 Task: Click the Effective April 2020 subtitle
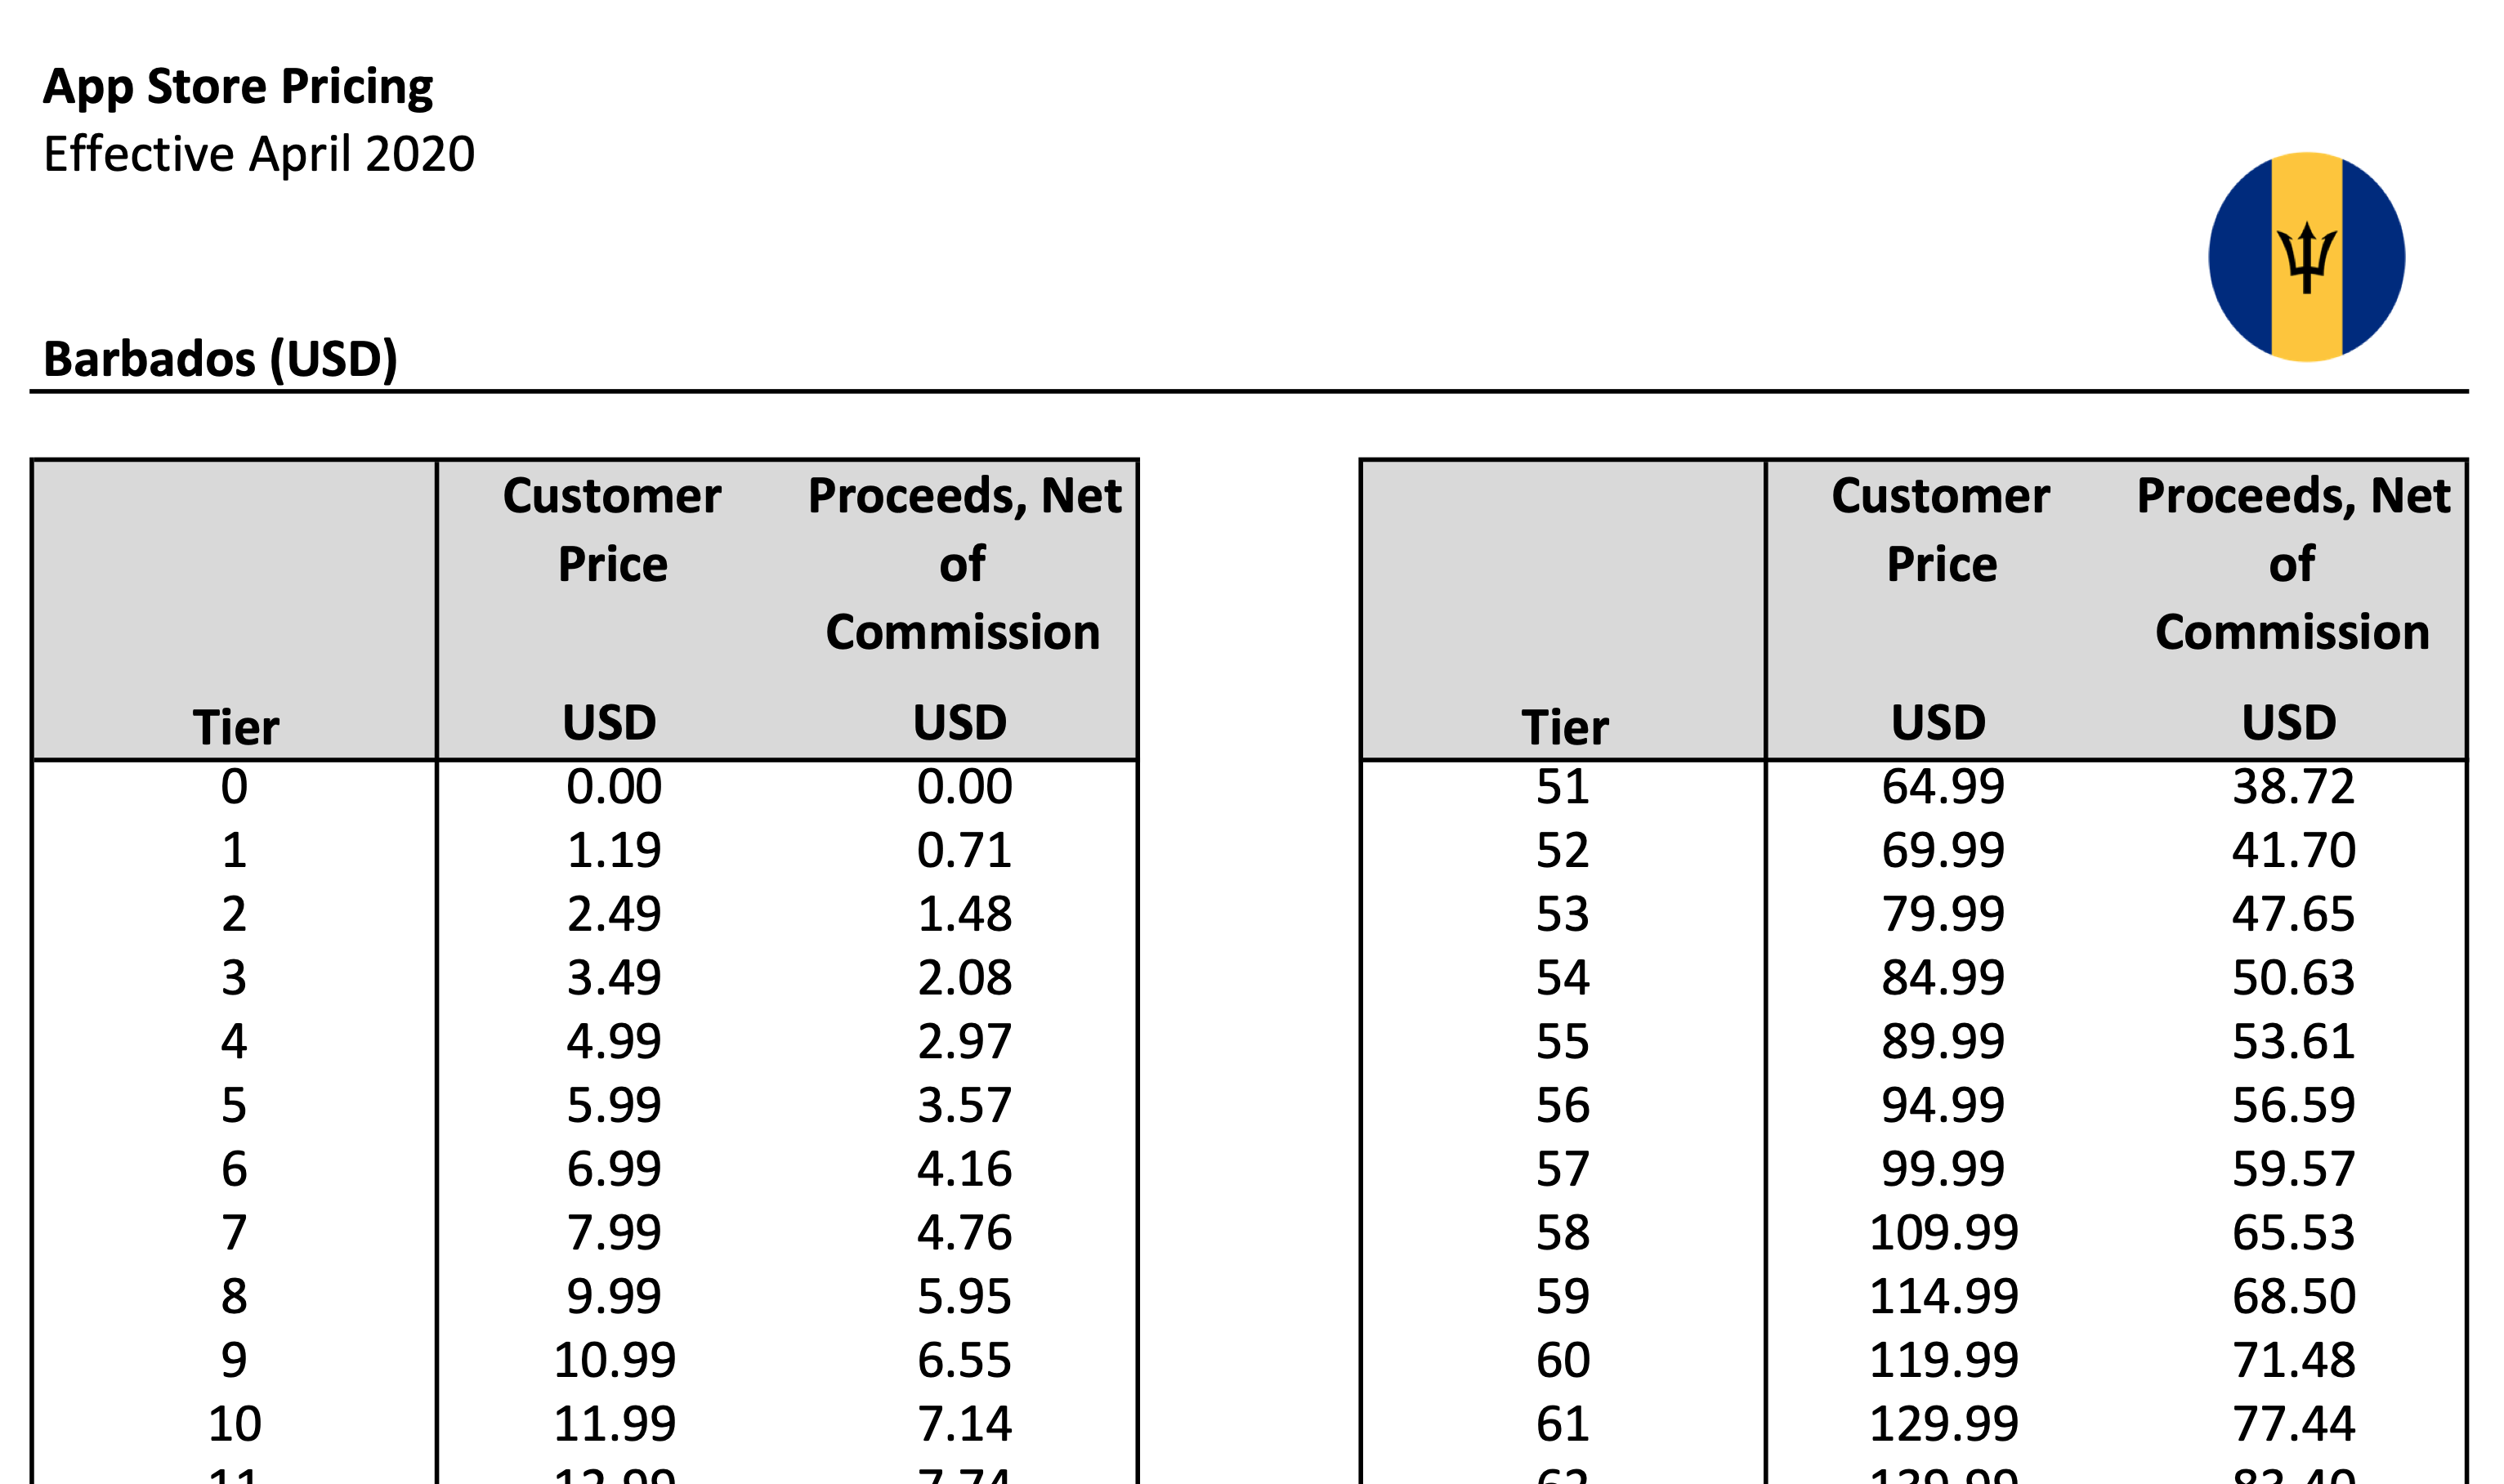[259, 154]
